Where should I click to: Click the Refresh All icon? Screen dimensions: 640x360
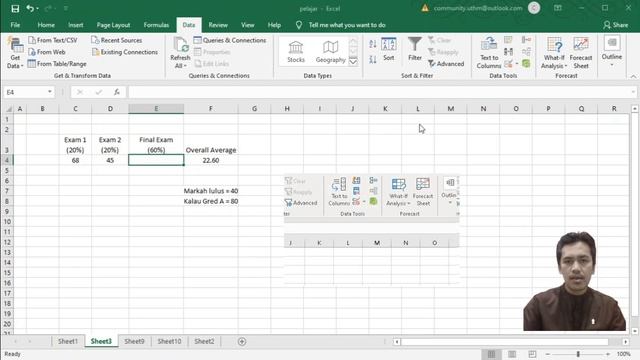(x=180, y=45)
